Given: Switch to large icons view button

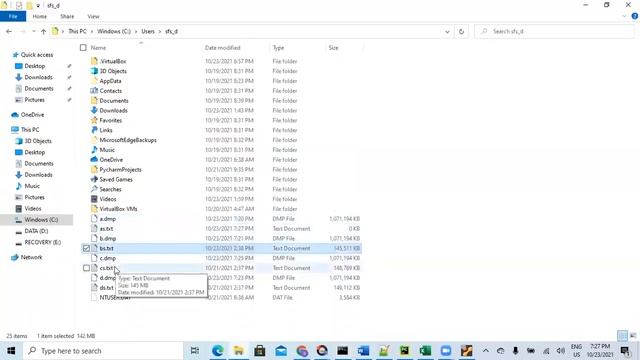Looking at the screenshot, I should (633, 336).
